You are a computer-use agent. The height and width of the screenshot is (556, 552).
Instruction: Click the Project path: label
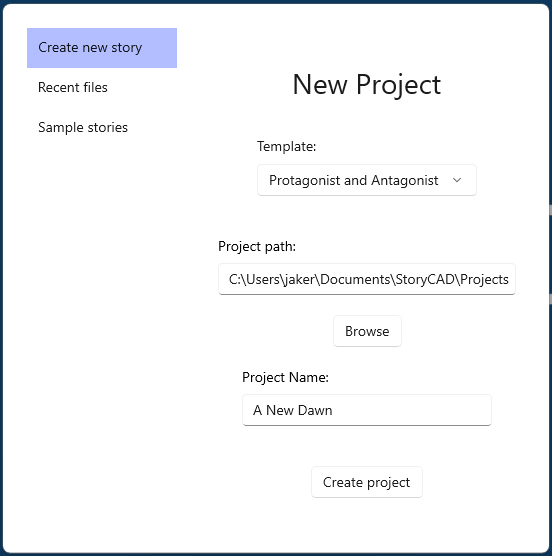257,246
